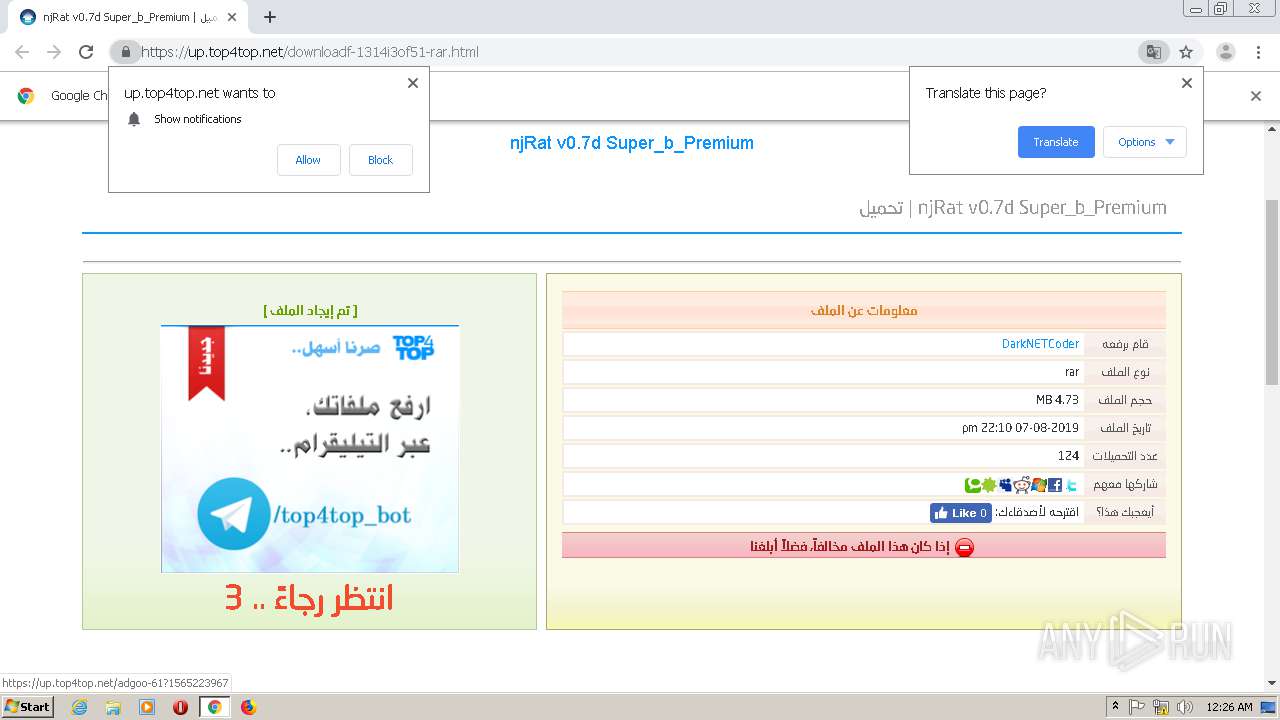Share the file on Reddit

pos(1022,485)
